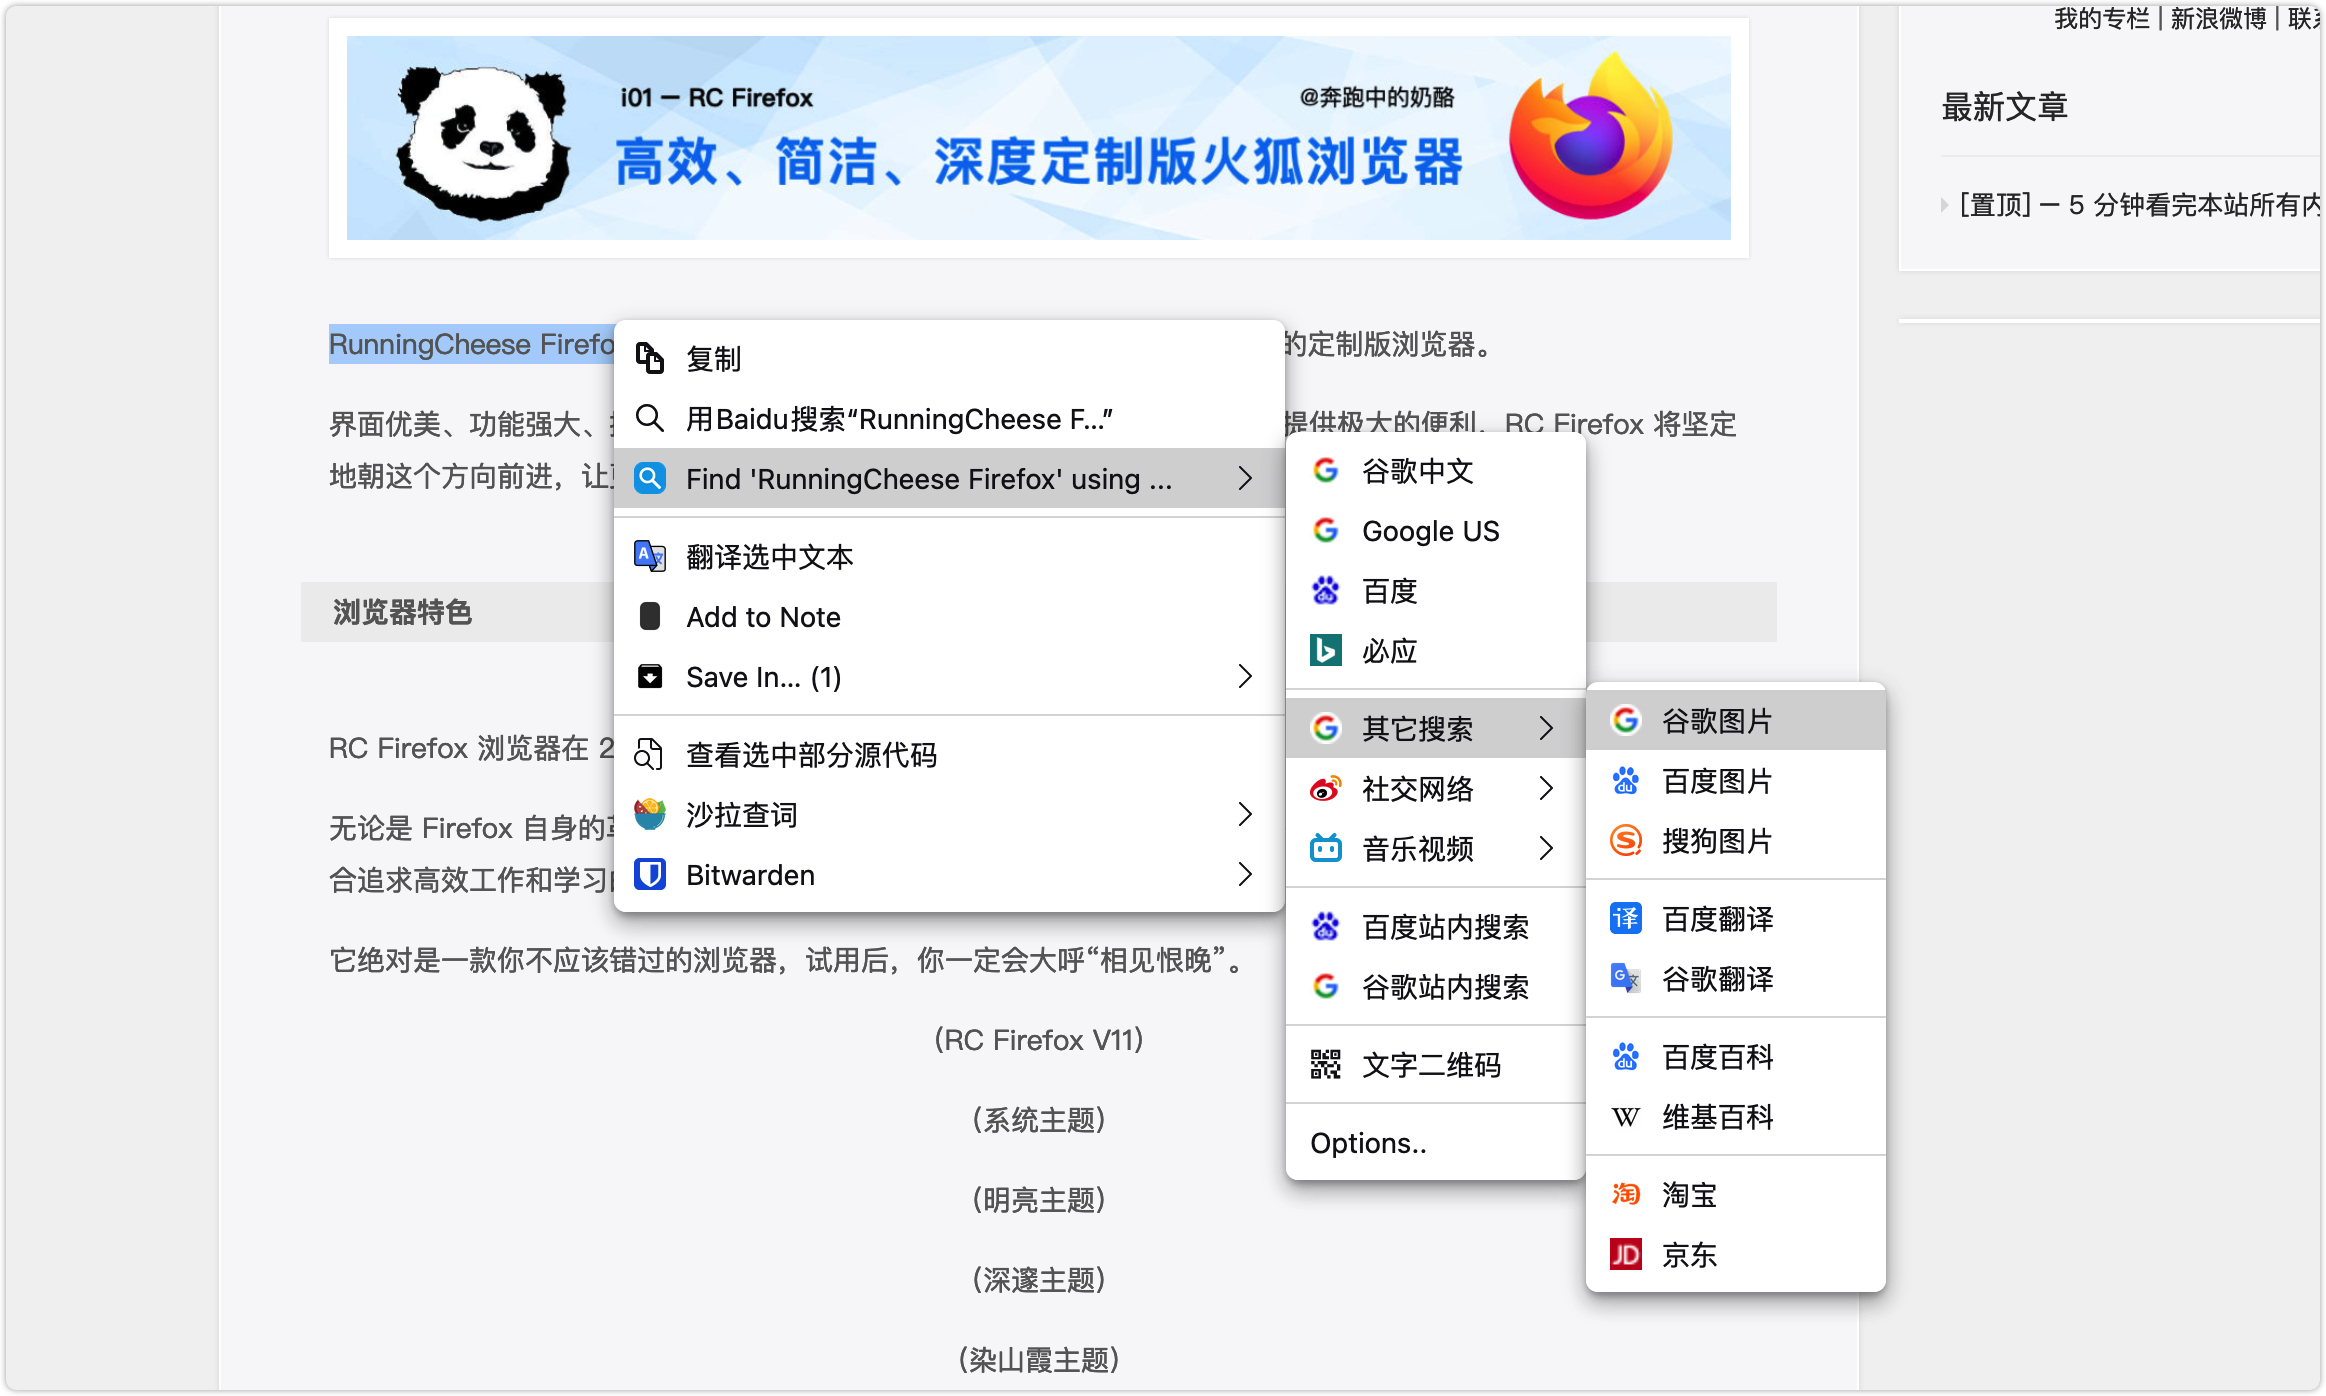Viewport: 2326px width, 1396px height.
Task: Click the Bing icon next to 必应
Action: point(1325,651)
